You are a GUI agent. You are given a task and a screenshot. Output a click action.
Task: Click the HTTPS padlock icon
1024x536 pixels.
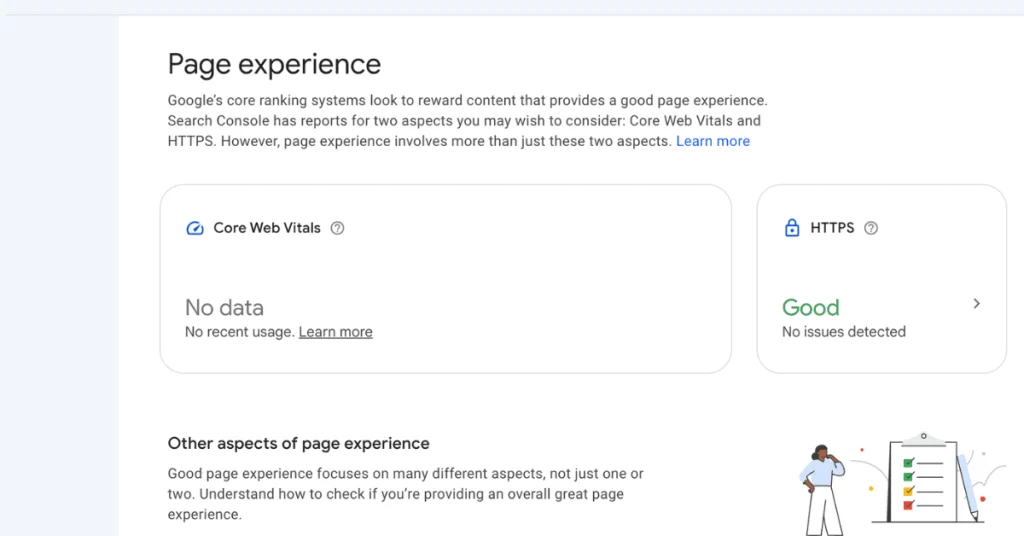tap(792, 228)
